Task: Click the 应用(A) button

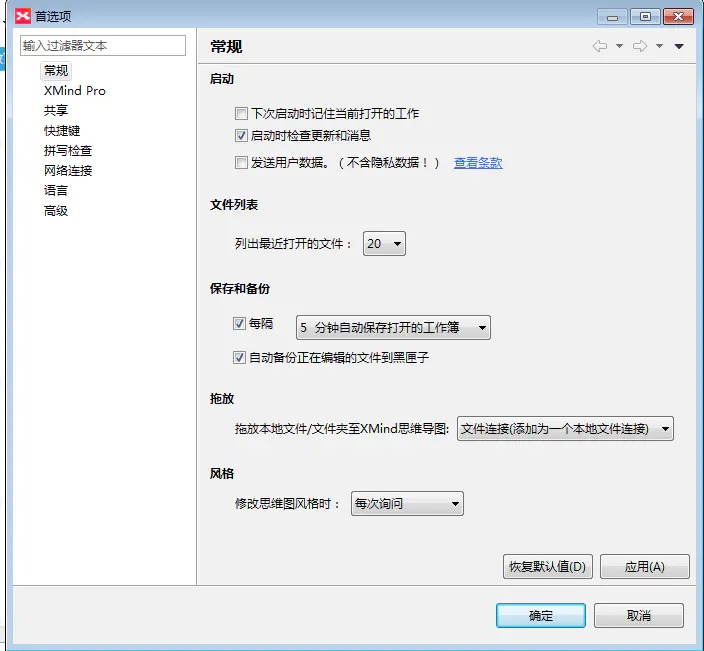Action: coord(645,567)
